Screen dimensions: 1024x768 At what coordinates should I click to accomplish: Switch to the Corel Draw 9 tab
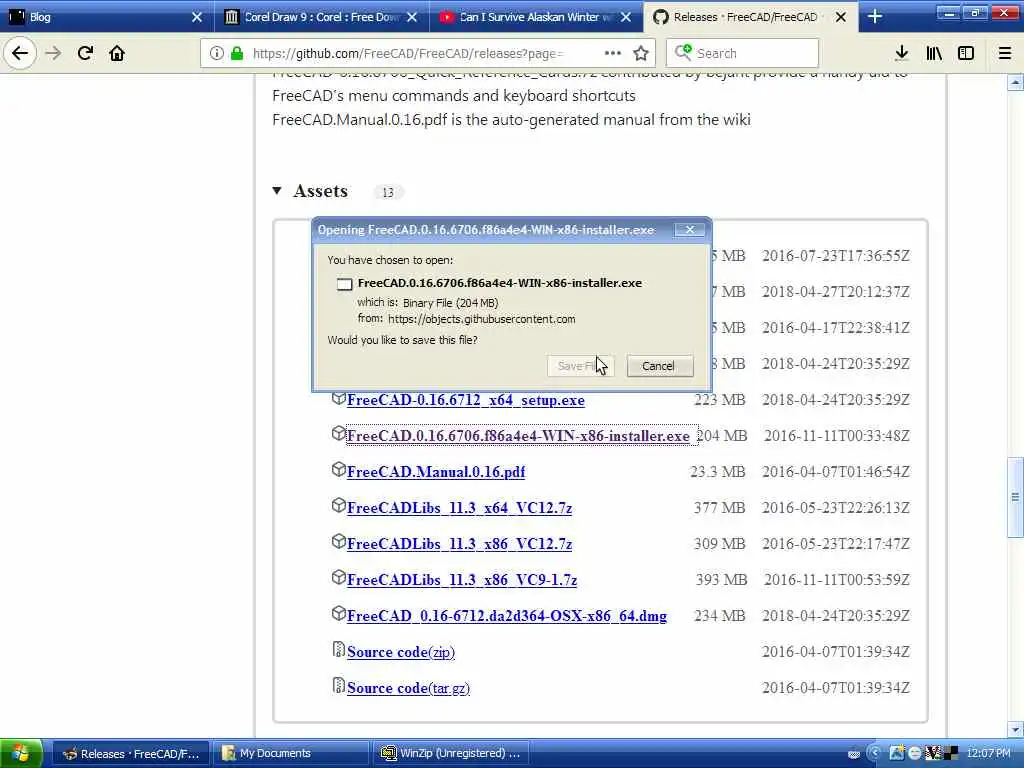click(322, 17)
